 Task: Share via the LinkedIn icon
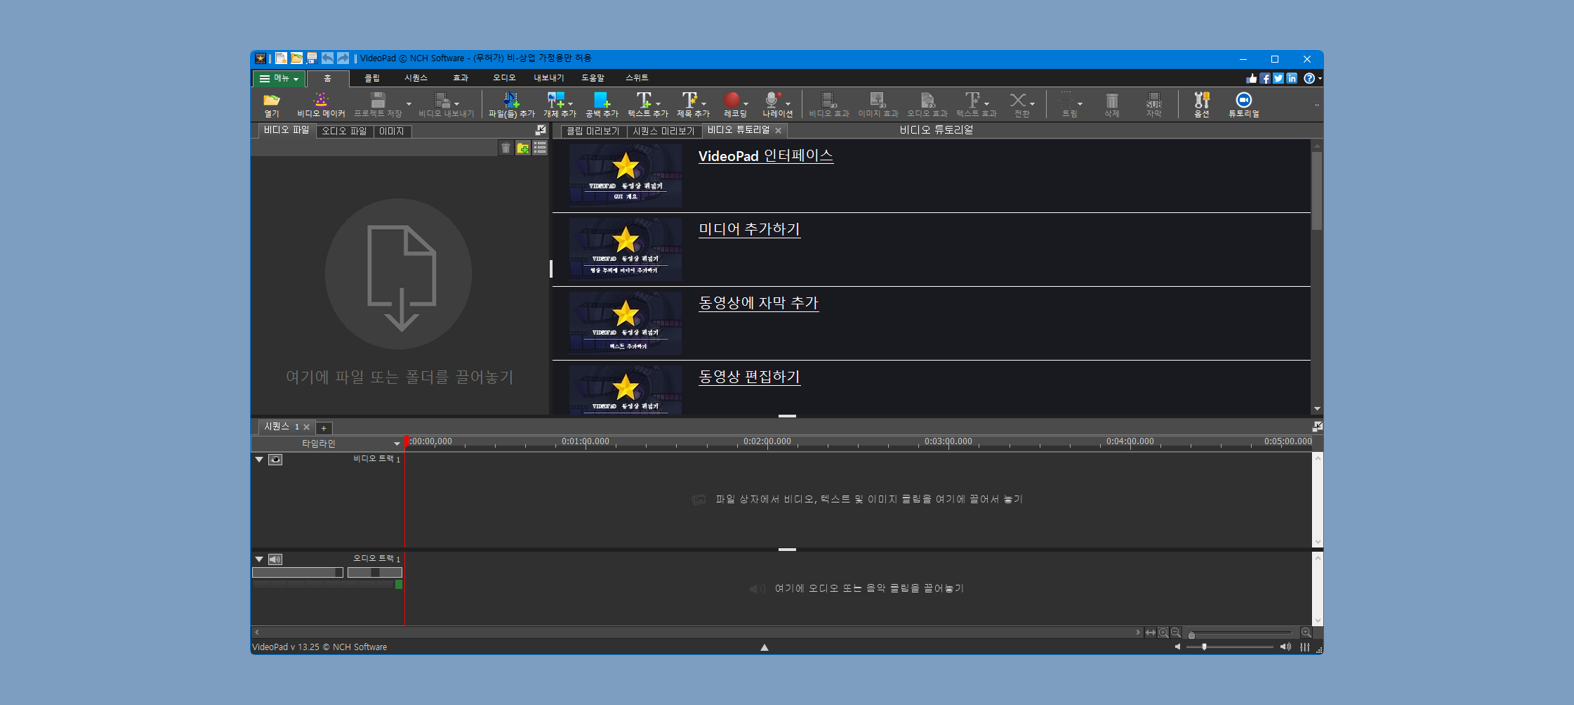tap(1292, 78)
